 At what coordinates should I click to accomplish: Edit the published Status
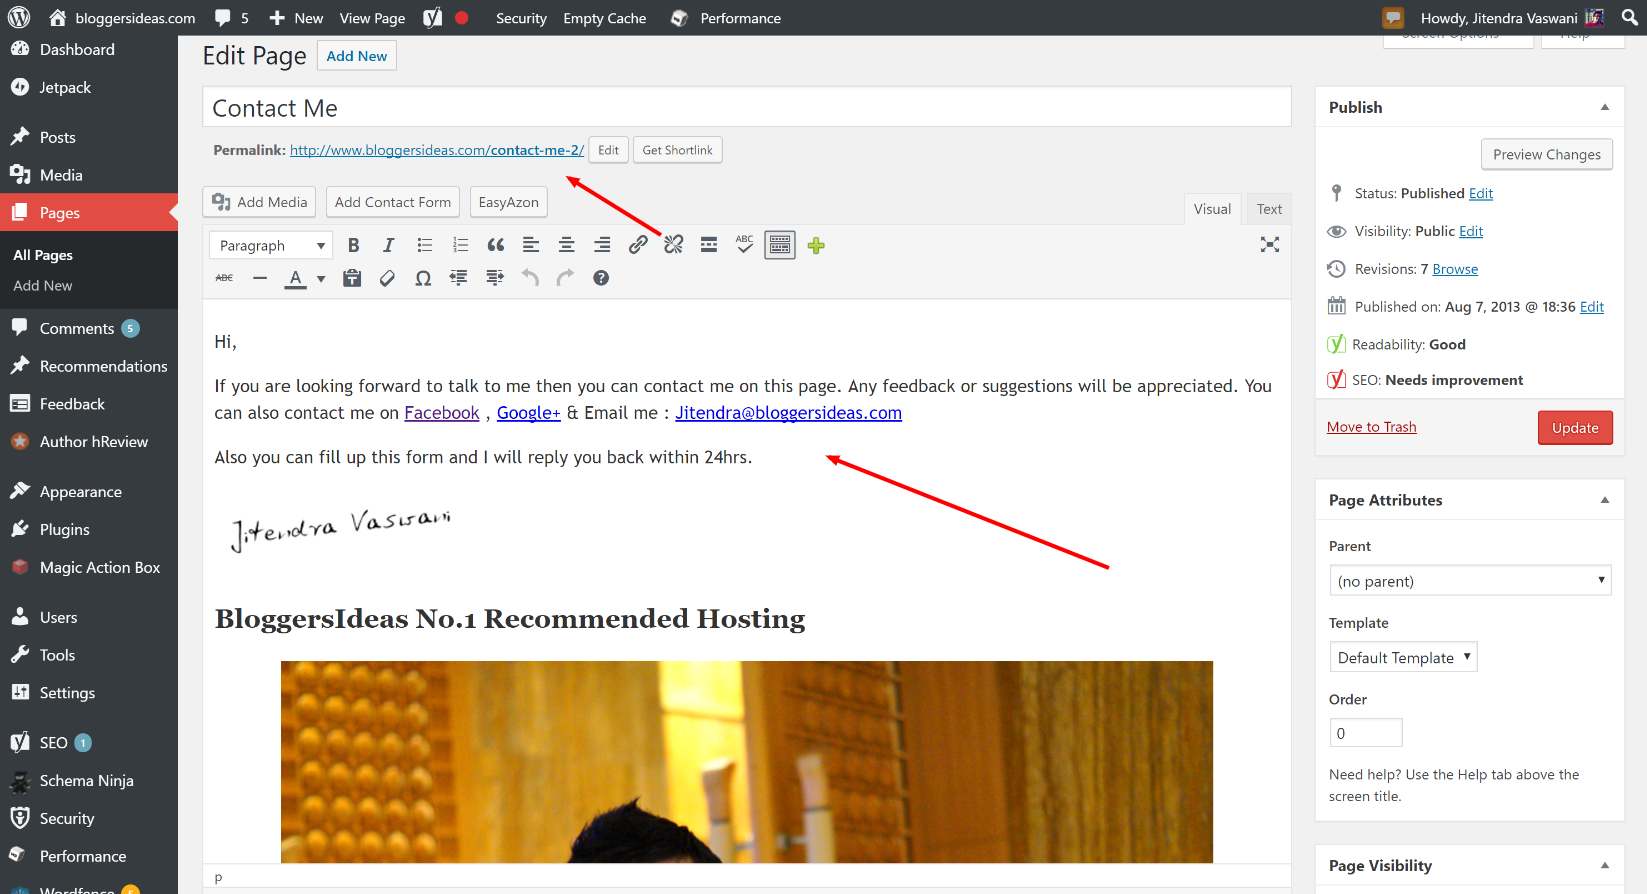click(1481, 193)
